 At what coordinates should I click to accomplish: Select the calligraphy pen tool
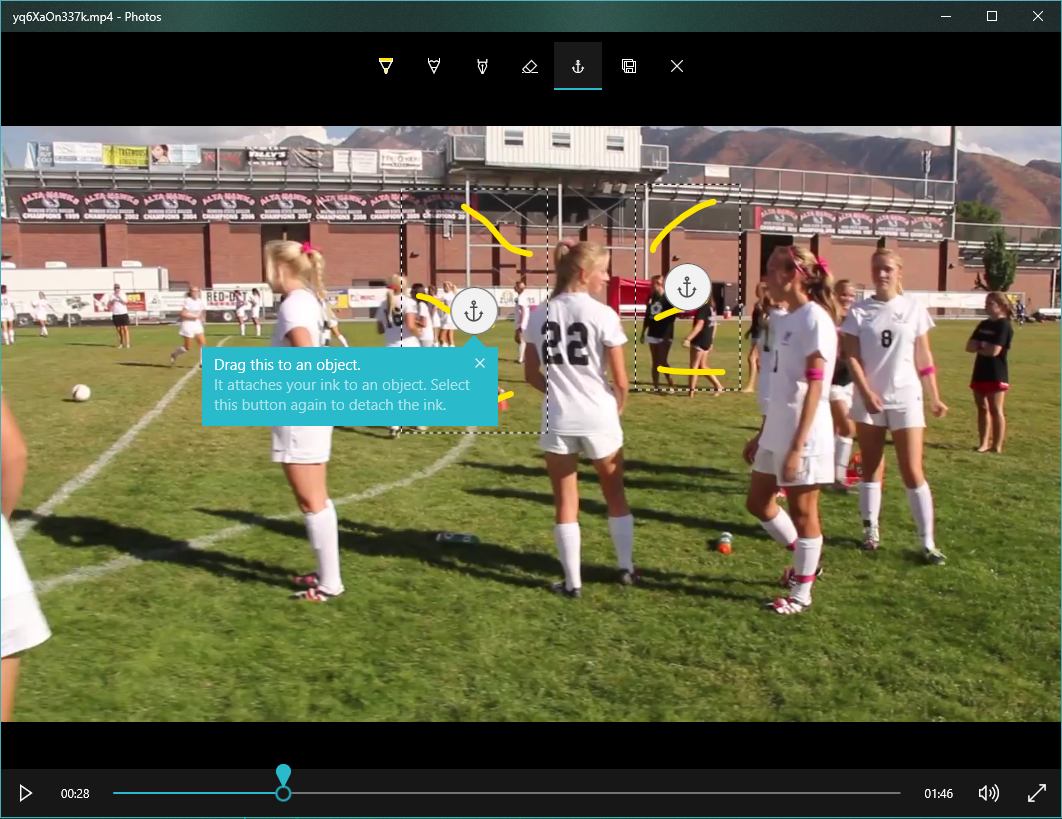click(x=482, y=66)
